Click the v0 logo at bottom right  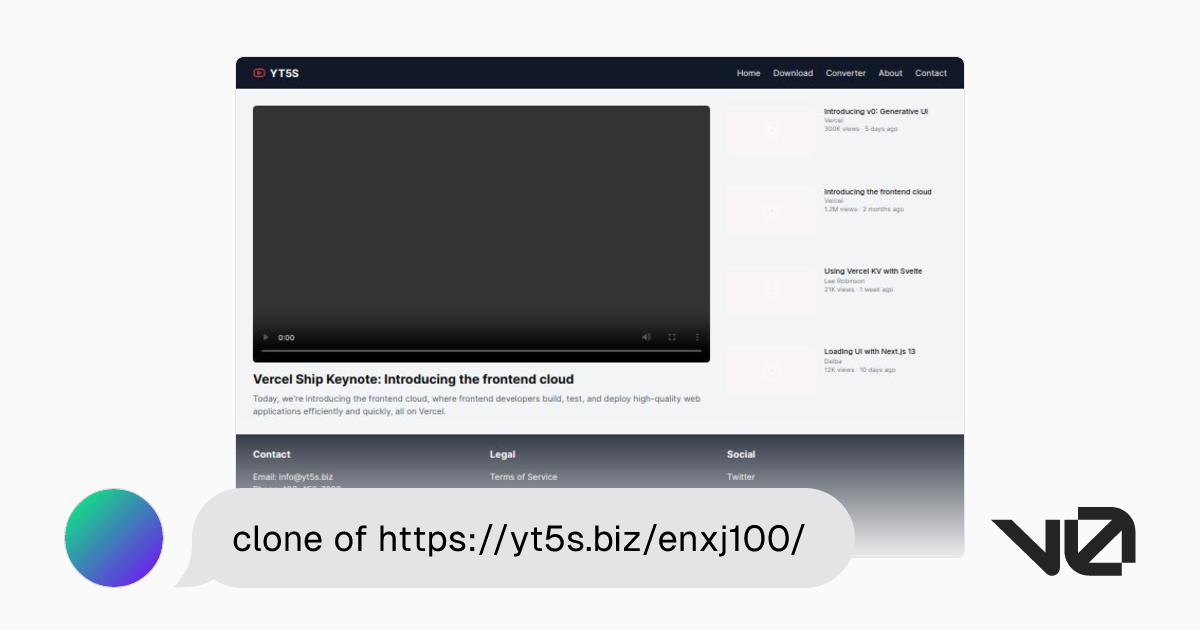[1063, 540]
